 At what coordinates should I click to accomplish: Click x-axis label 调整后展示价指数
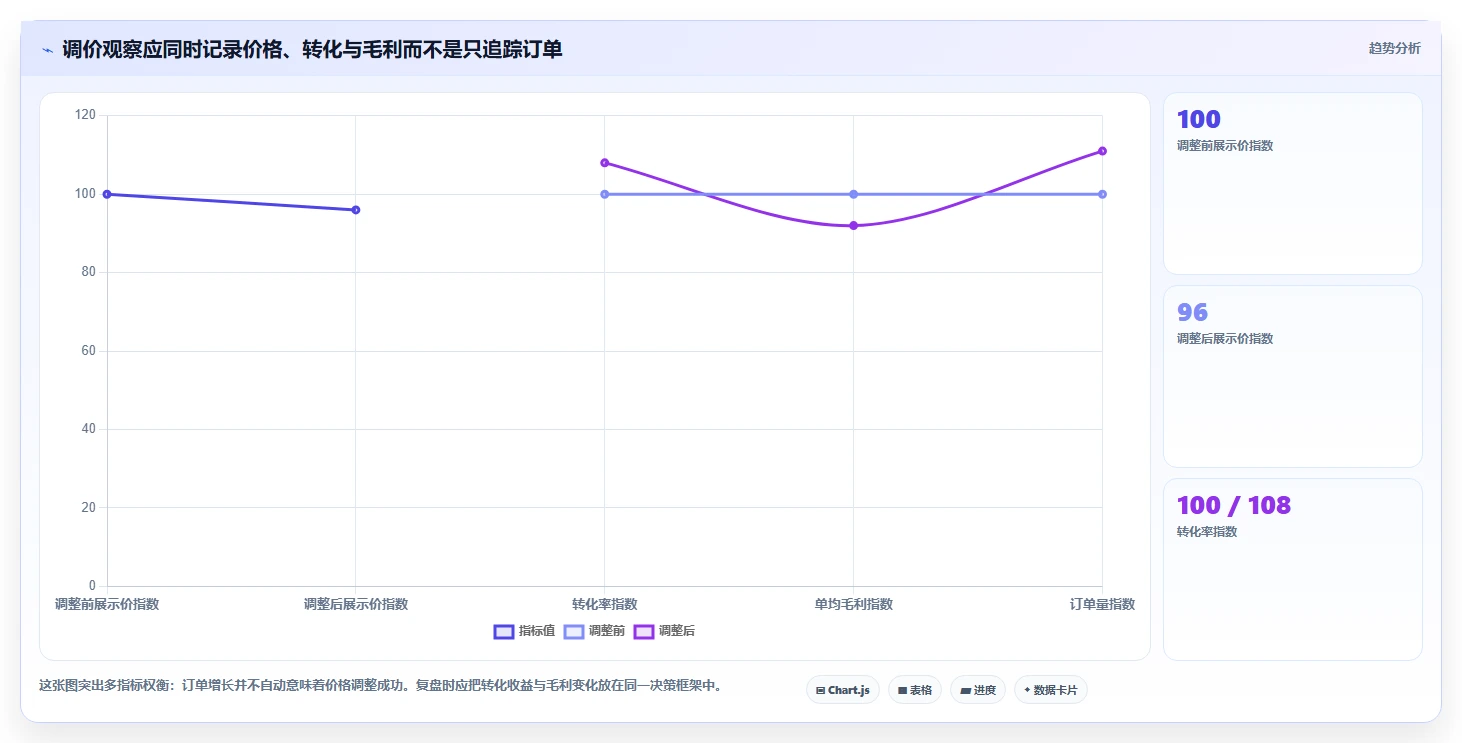tap(356, 604)
